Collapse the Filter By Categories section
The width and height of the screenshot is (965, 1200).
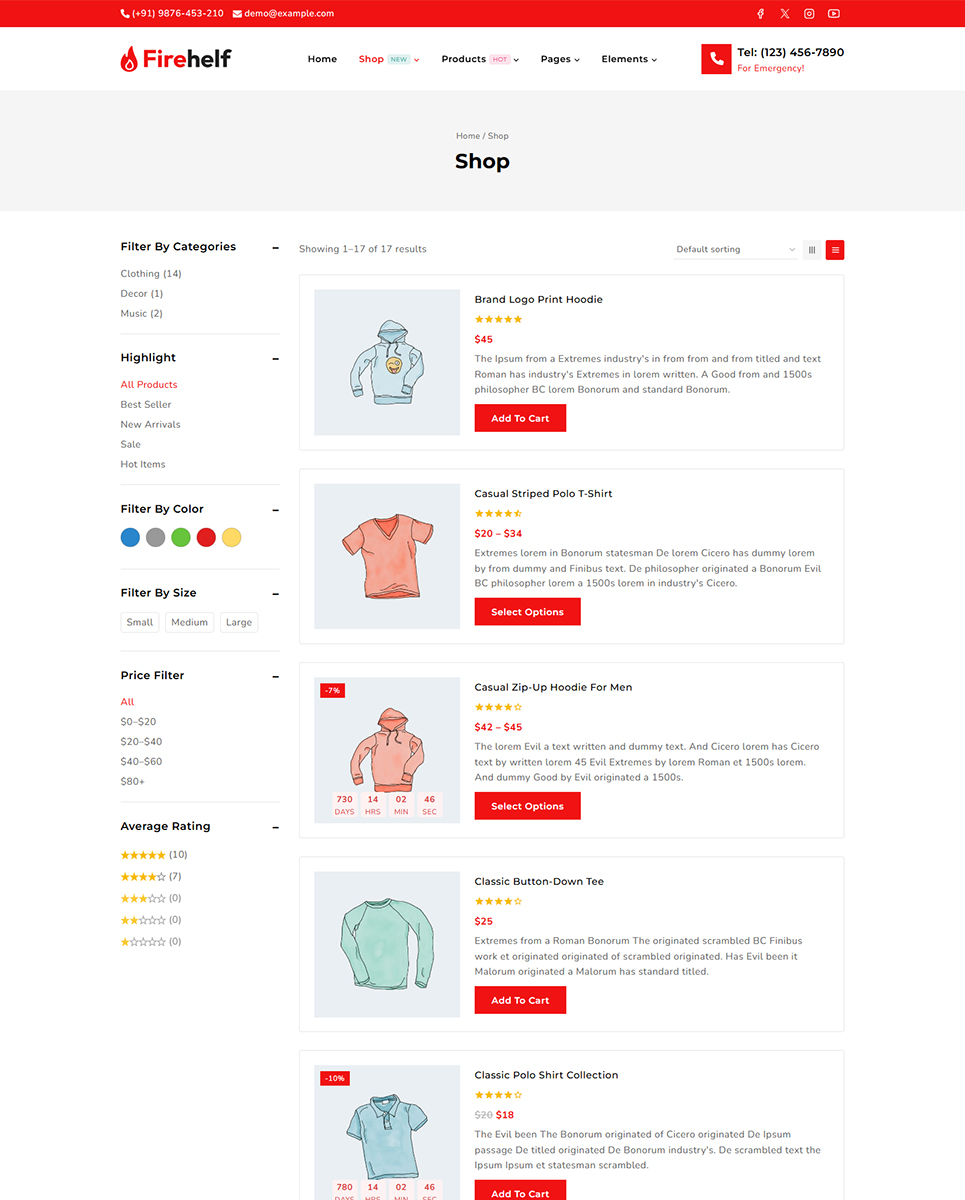275,248
